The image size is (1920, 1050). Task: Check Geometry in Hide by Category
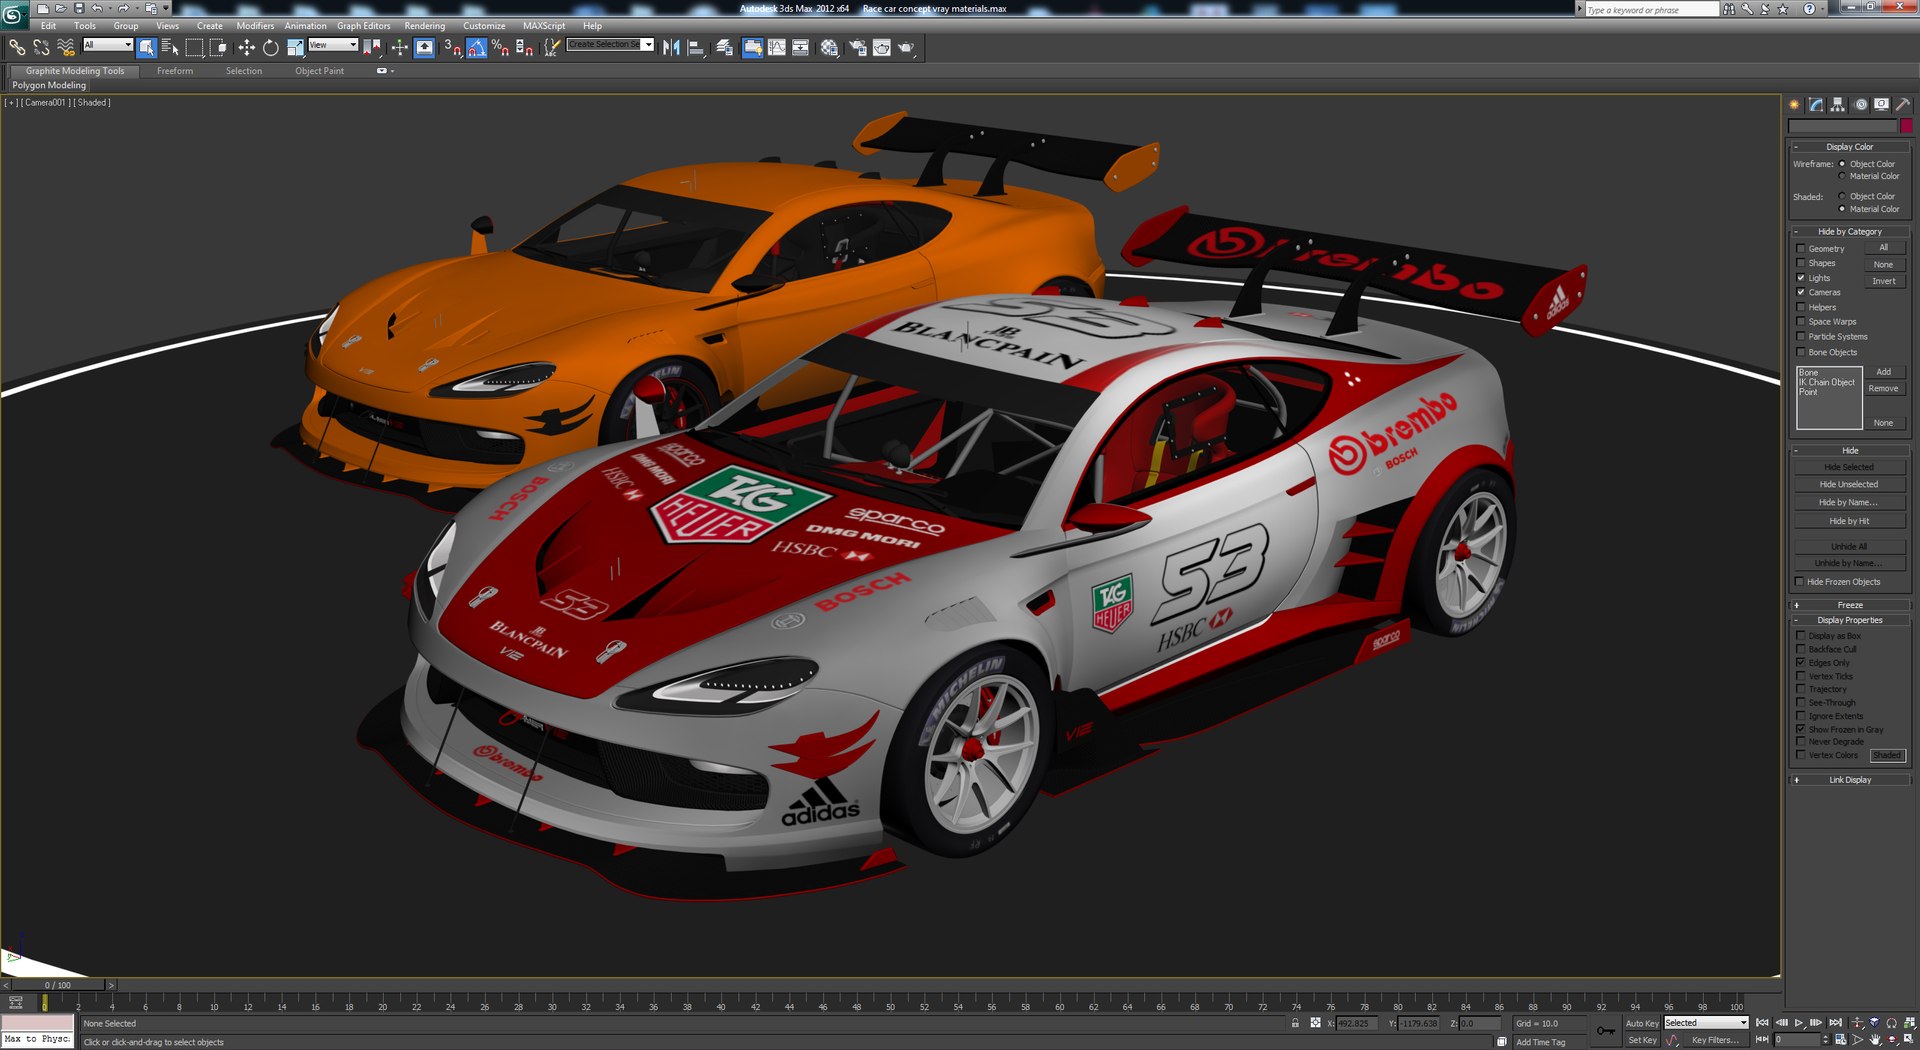pyautogui.click(x=1801, y=249)
